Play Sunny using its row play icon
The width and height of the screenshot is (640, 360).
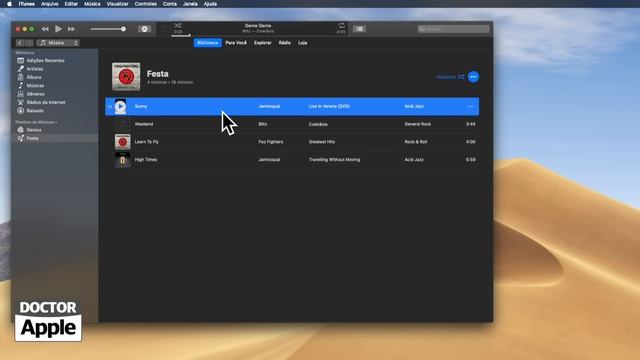pos(120,107)
